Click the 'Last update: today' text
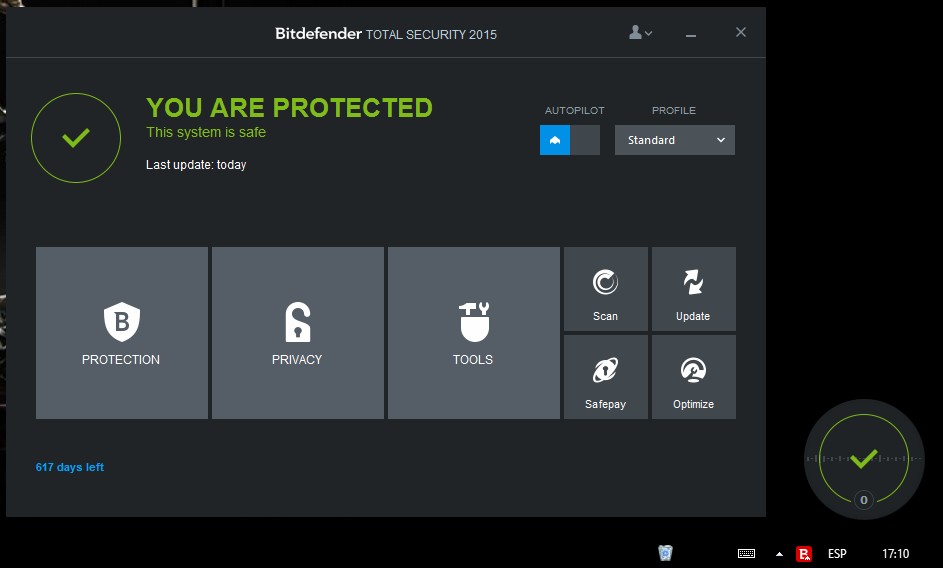 click(196, 165)
